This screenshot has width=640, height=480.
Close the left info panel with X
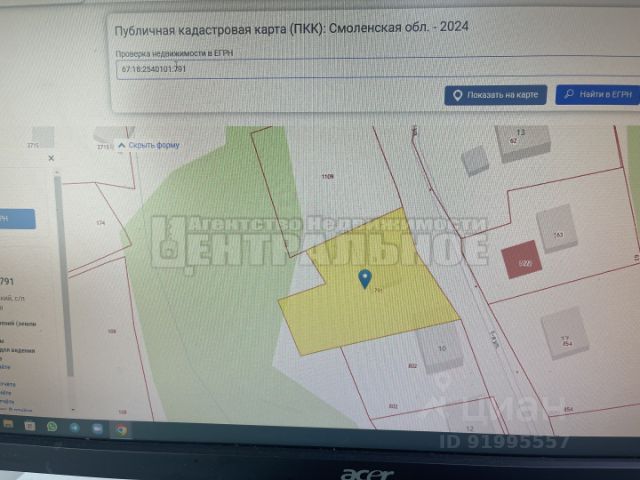click(x=51, y=158)
